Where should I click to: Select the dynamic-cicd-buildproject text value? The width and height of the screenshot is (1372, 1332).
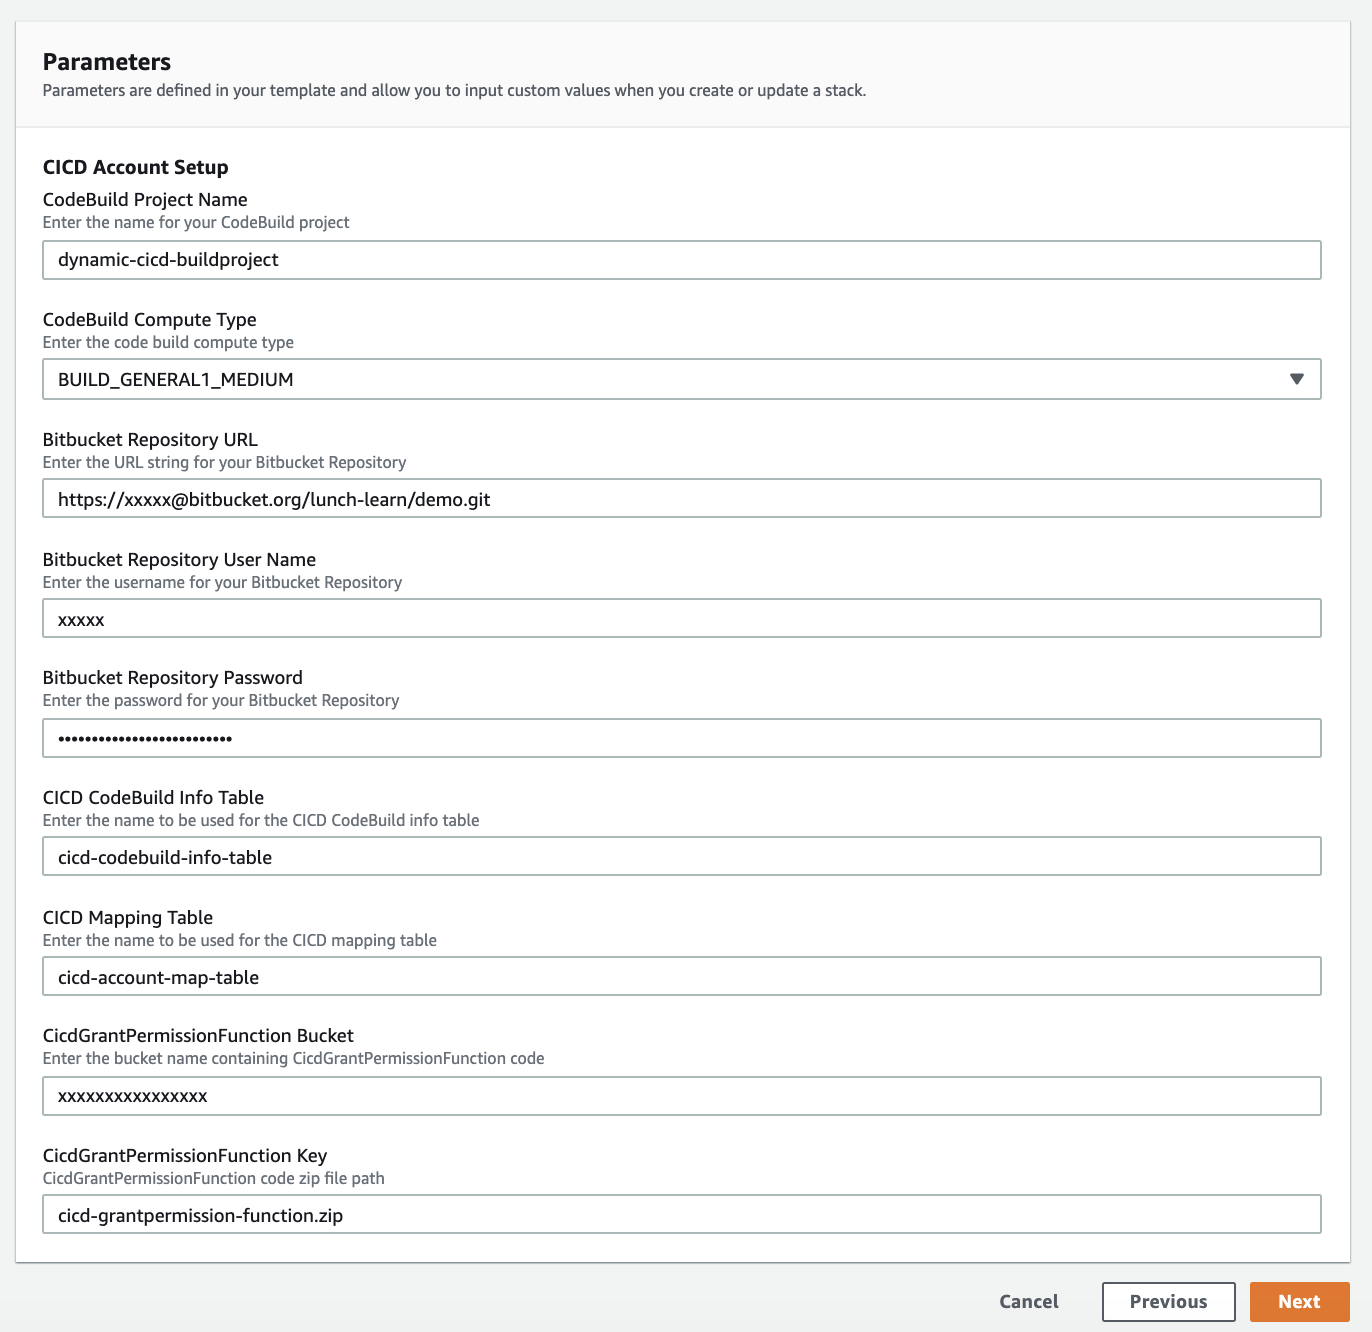(167, 259)
